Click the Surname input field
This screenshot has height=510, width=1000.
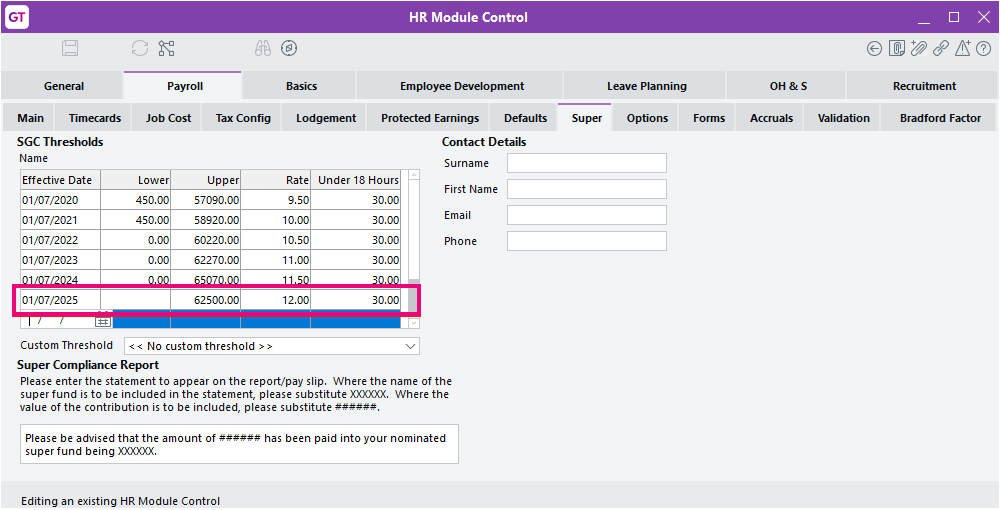pos(586,163)
